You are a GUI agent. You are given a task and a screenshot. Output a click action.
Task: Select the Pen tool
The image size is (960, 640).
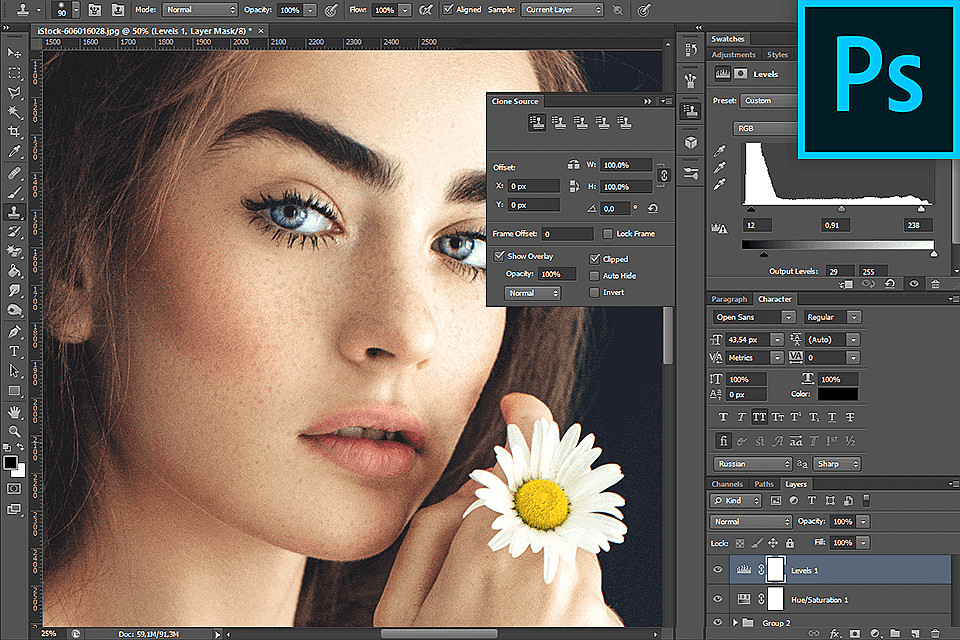[x=14, y=331]
